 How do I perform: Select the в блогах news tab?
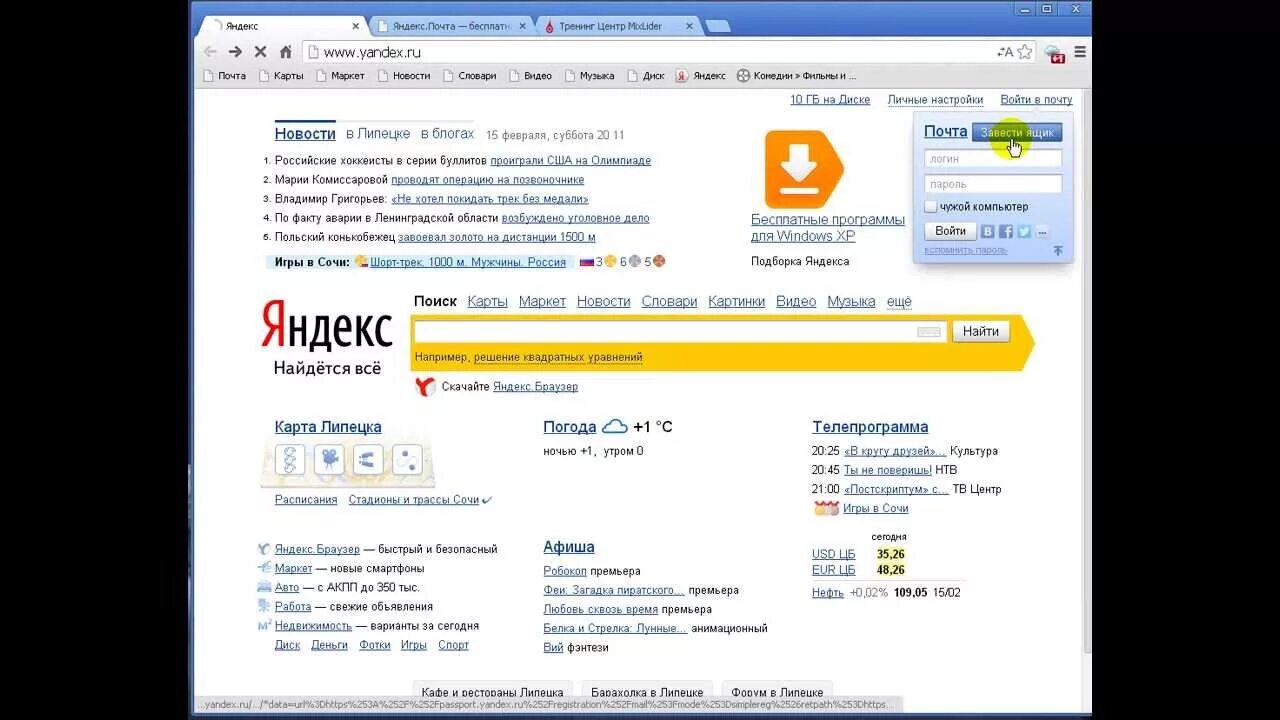pos(447,133)
